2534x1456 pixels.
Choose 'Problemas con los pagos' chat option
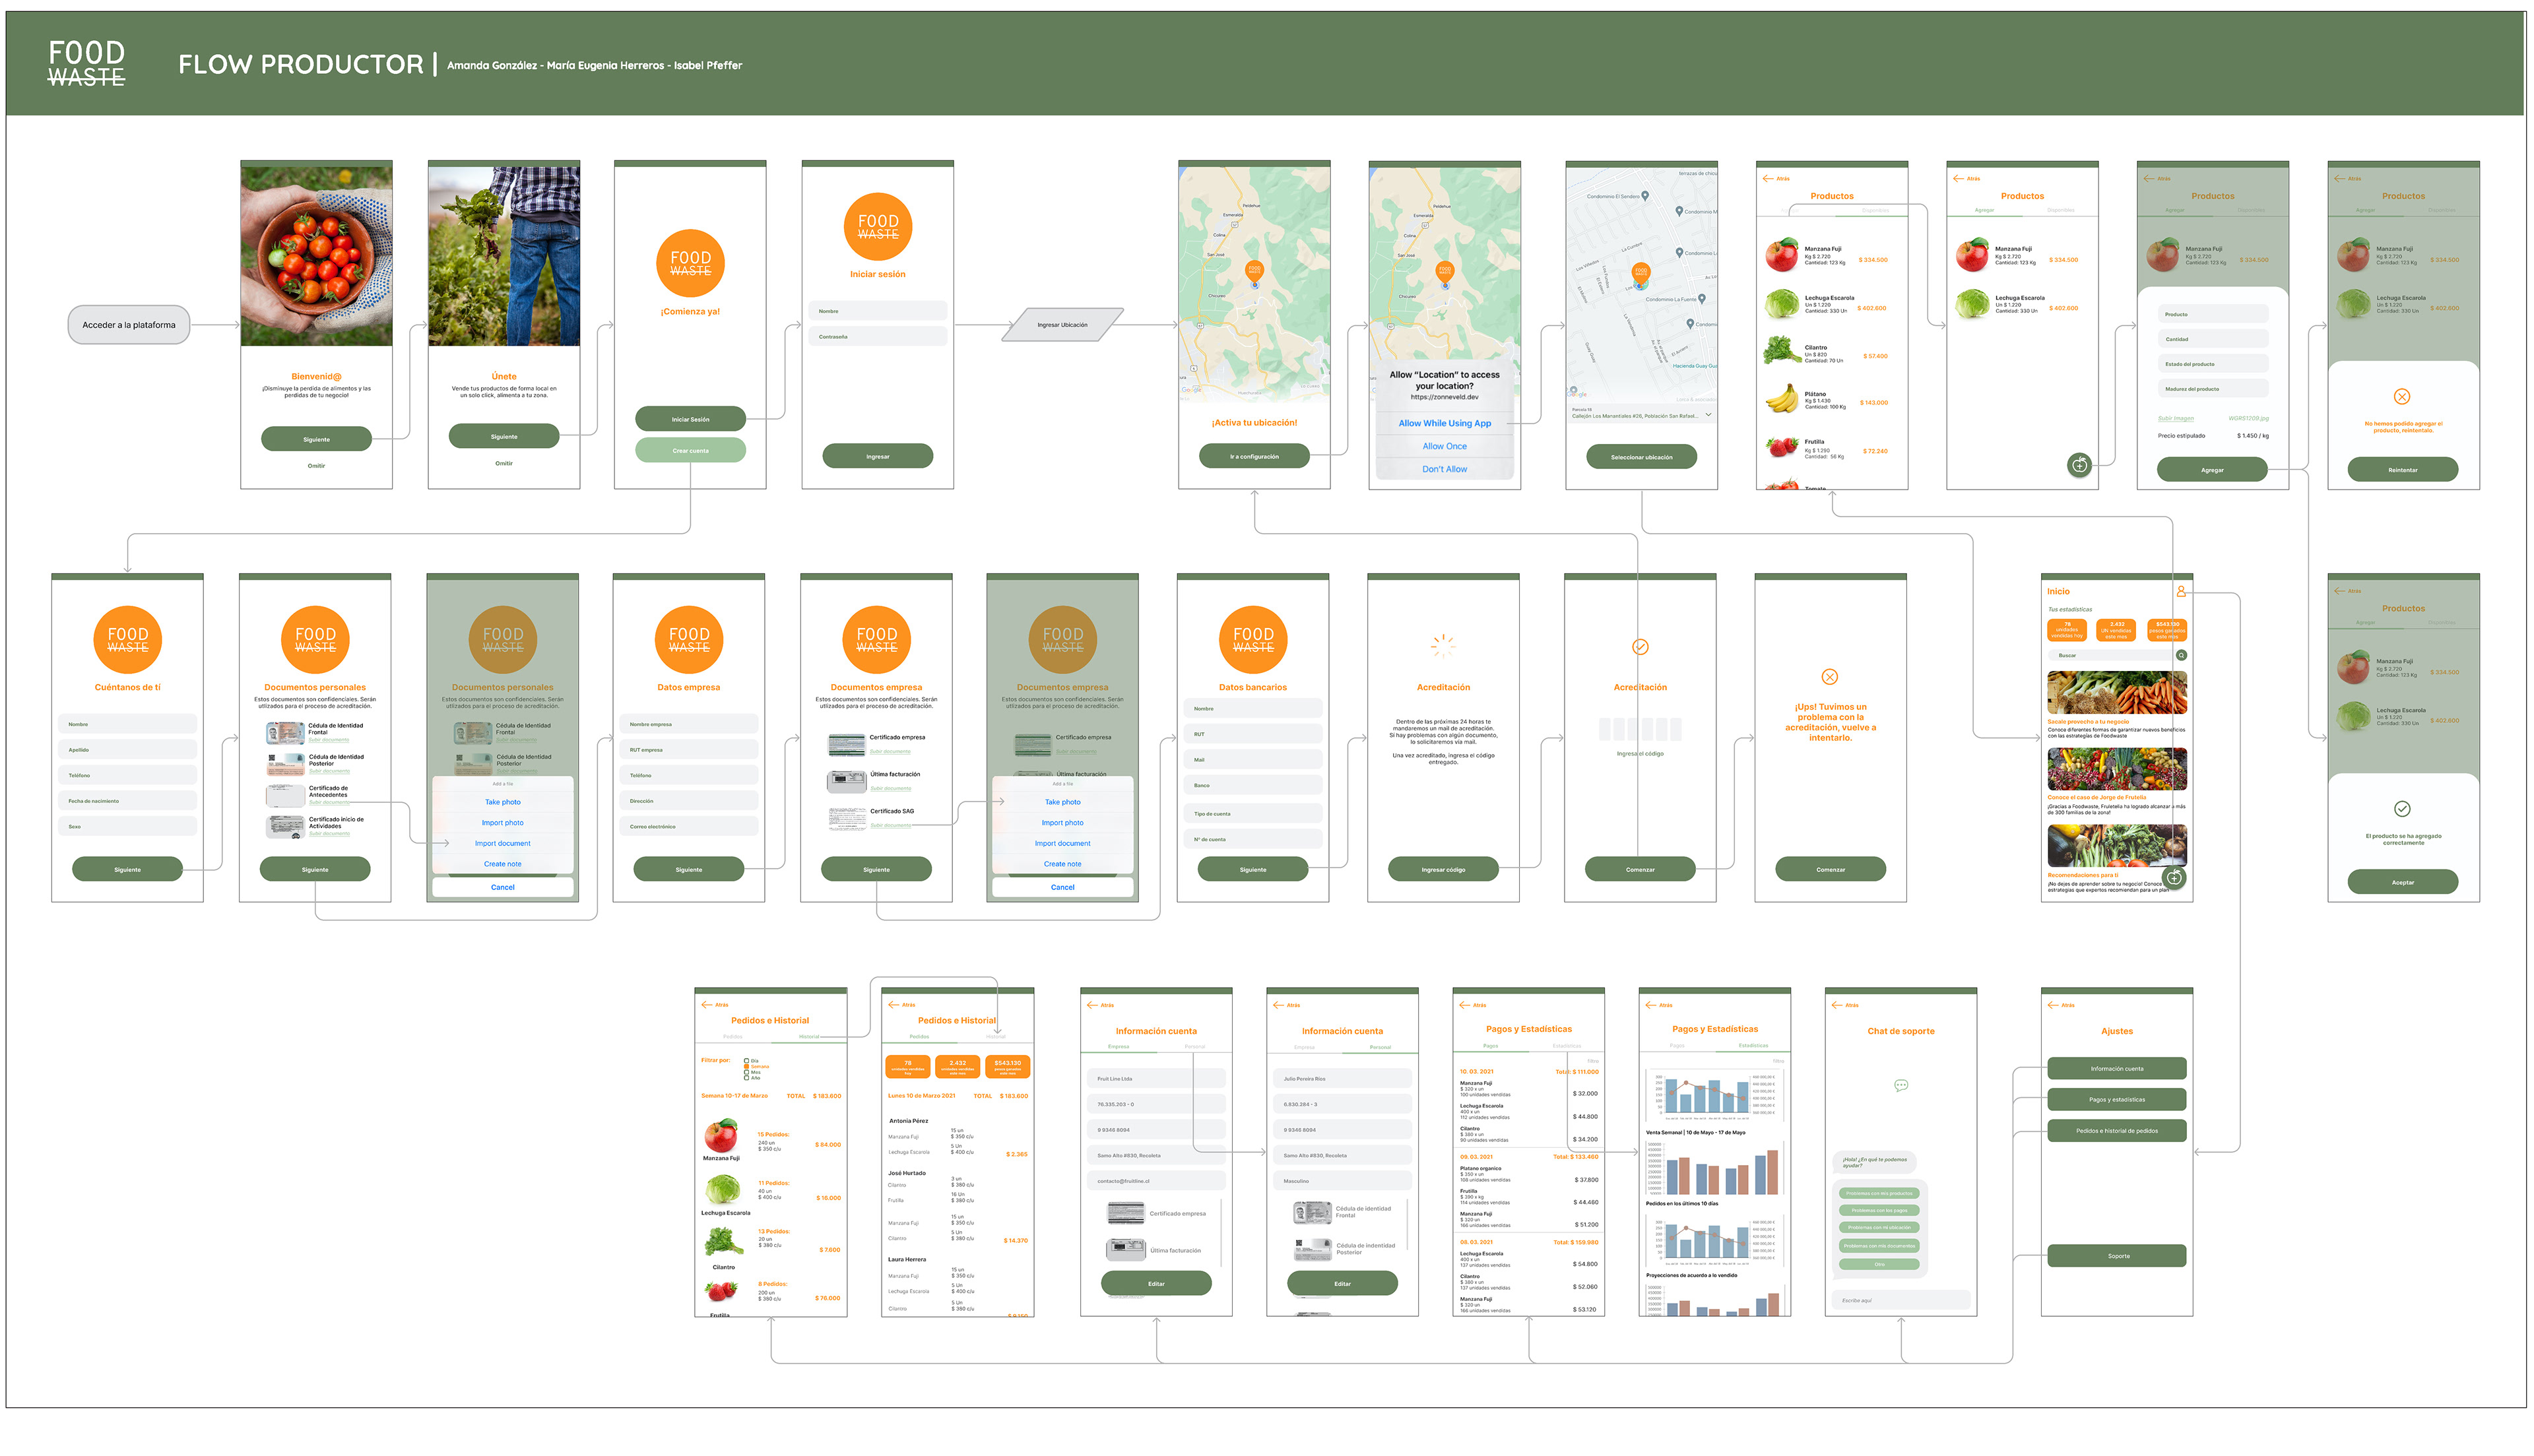click(1879, 1210)
